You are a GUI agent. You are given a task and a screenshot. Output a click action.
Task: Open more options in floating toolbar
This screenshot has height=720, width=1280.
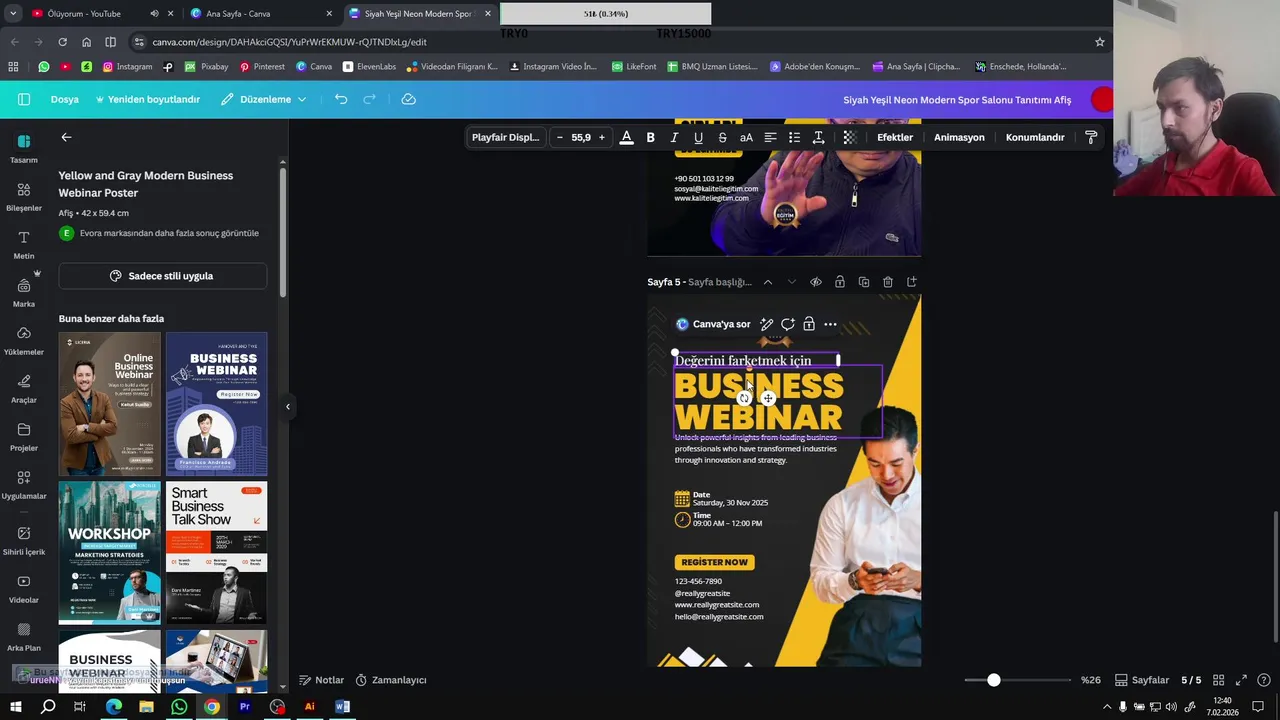(830, 324)
